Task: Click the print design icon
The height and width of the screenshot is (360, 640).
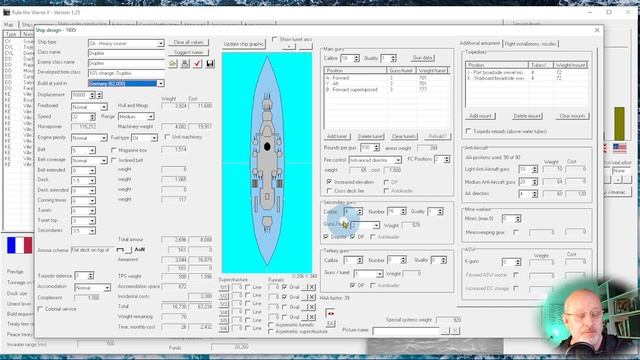Action: coord(185,64)
